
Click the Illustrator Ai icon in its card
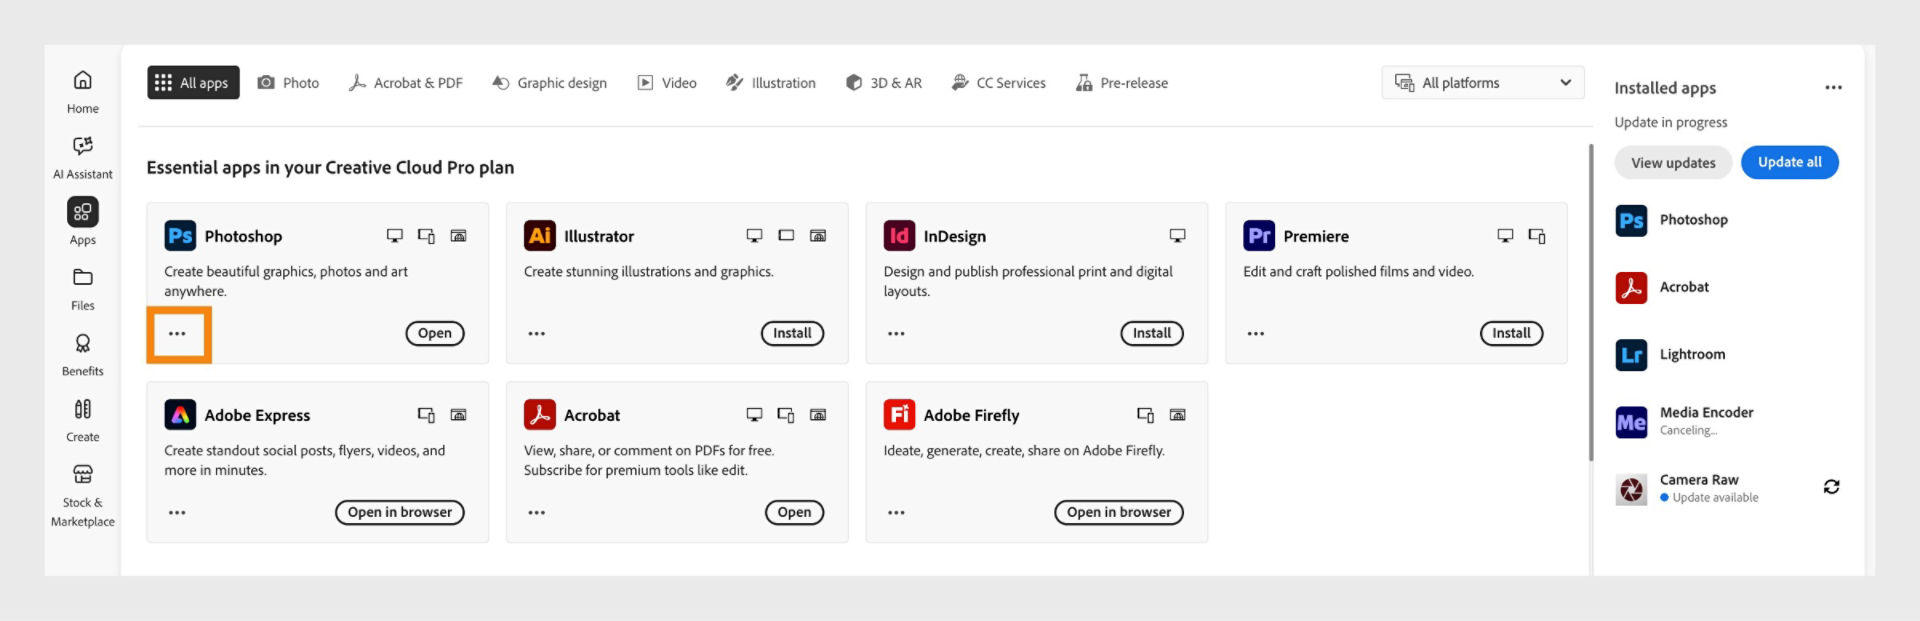coord(540,236)
